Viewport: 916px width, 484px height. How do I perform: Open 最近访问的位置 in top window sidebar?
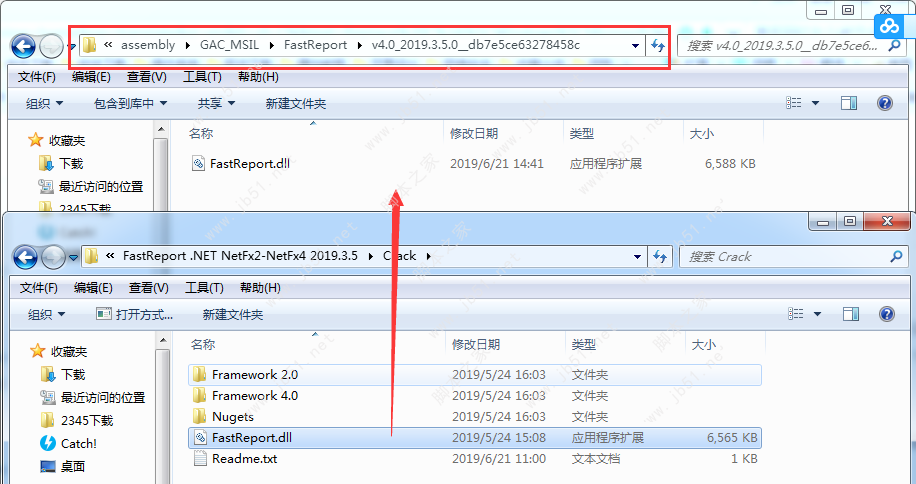91,187
